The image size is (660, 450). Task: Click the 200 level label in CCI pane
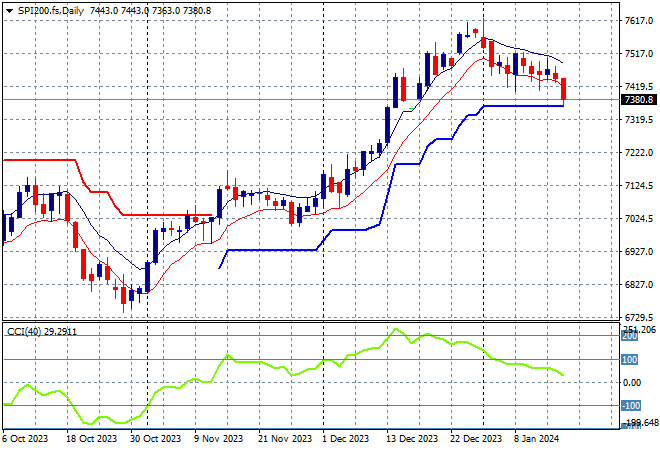[630, 337]
